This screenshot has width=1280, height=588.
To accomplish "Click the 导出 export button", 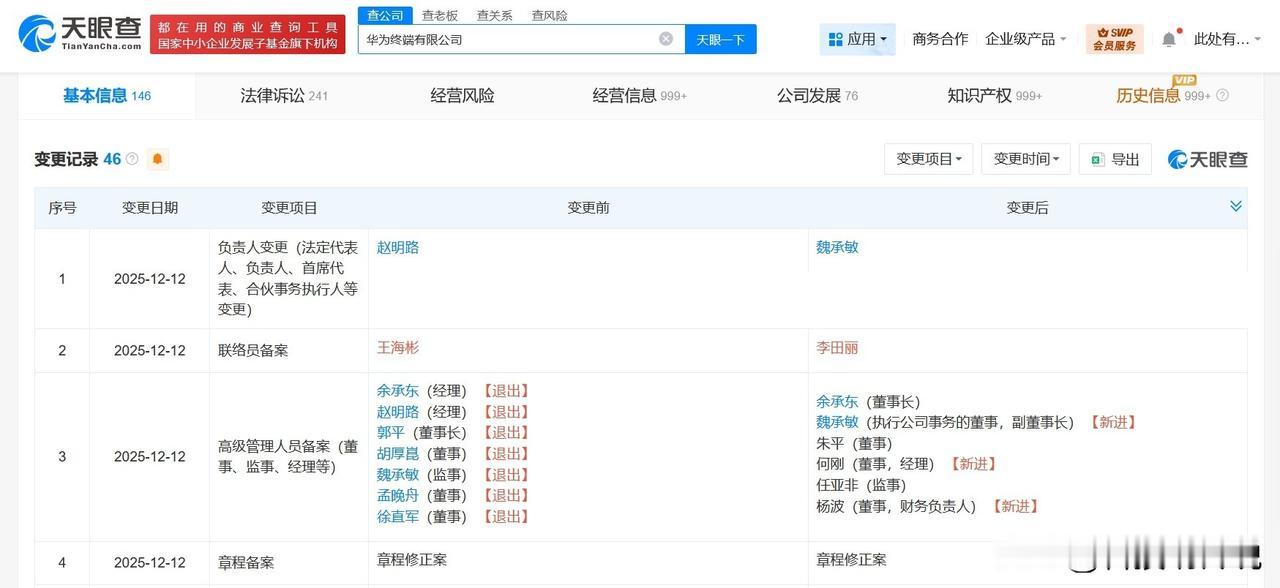I will point(1115,159).
